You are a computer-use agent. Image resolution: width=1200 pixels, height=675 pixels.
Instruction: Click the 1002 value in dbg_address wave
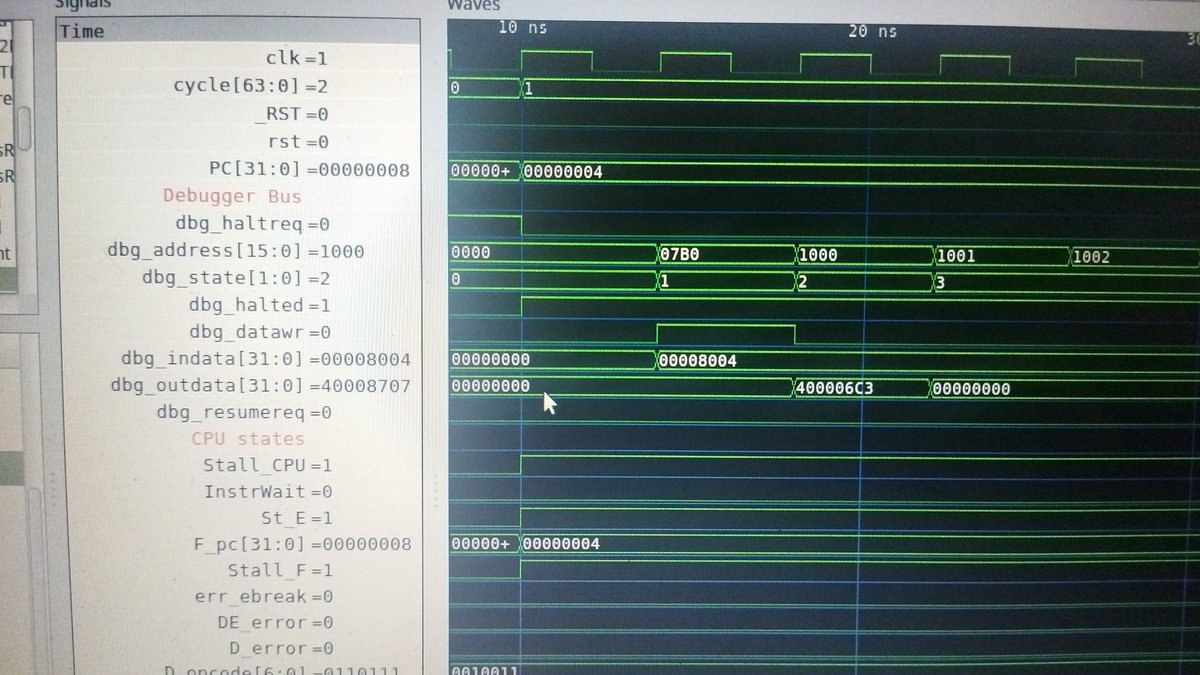1091,257
